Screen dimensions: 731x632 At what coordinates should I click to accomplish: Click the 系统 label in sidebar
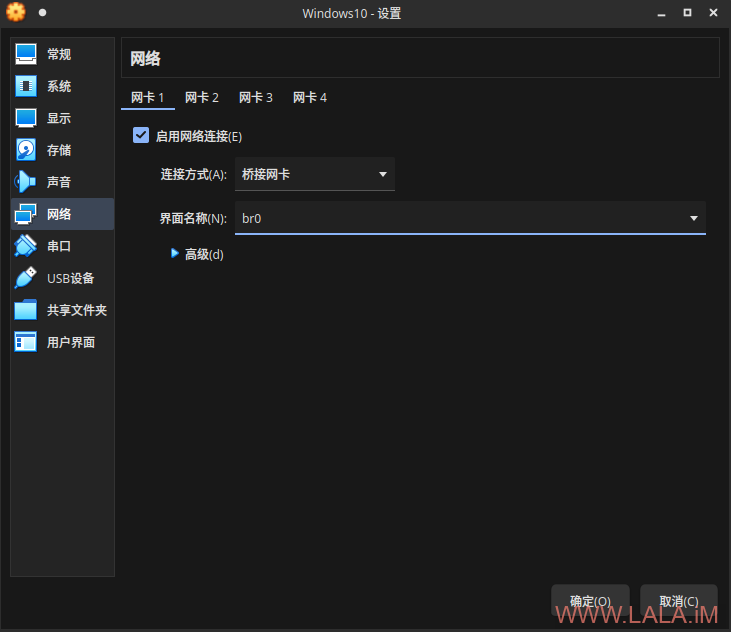tap(59, 86)
